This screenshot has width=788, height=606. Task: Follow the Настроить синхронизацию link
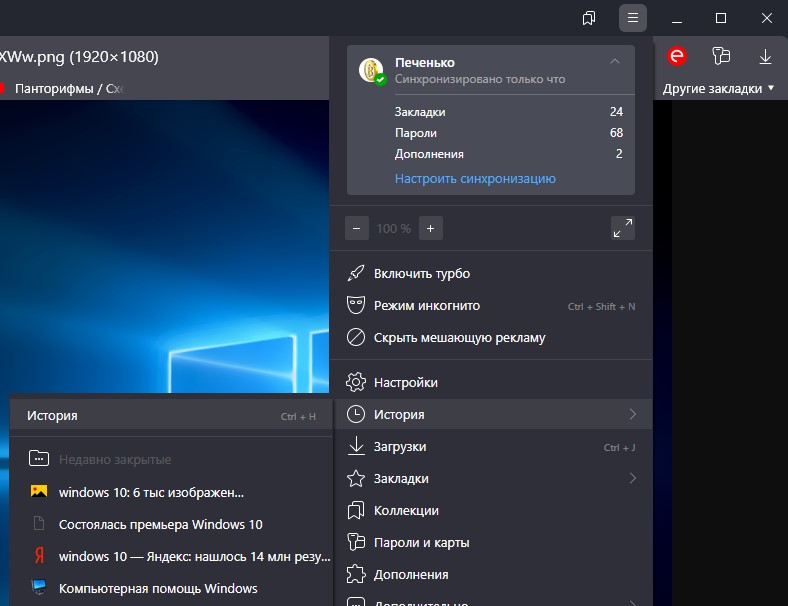point(475,179)
